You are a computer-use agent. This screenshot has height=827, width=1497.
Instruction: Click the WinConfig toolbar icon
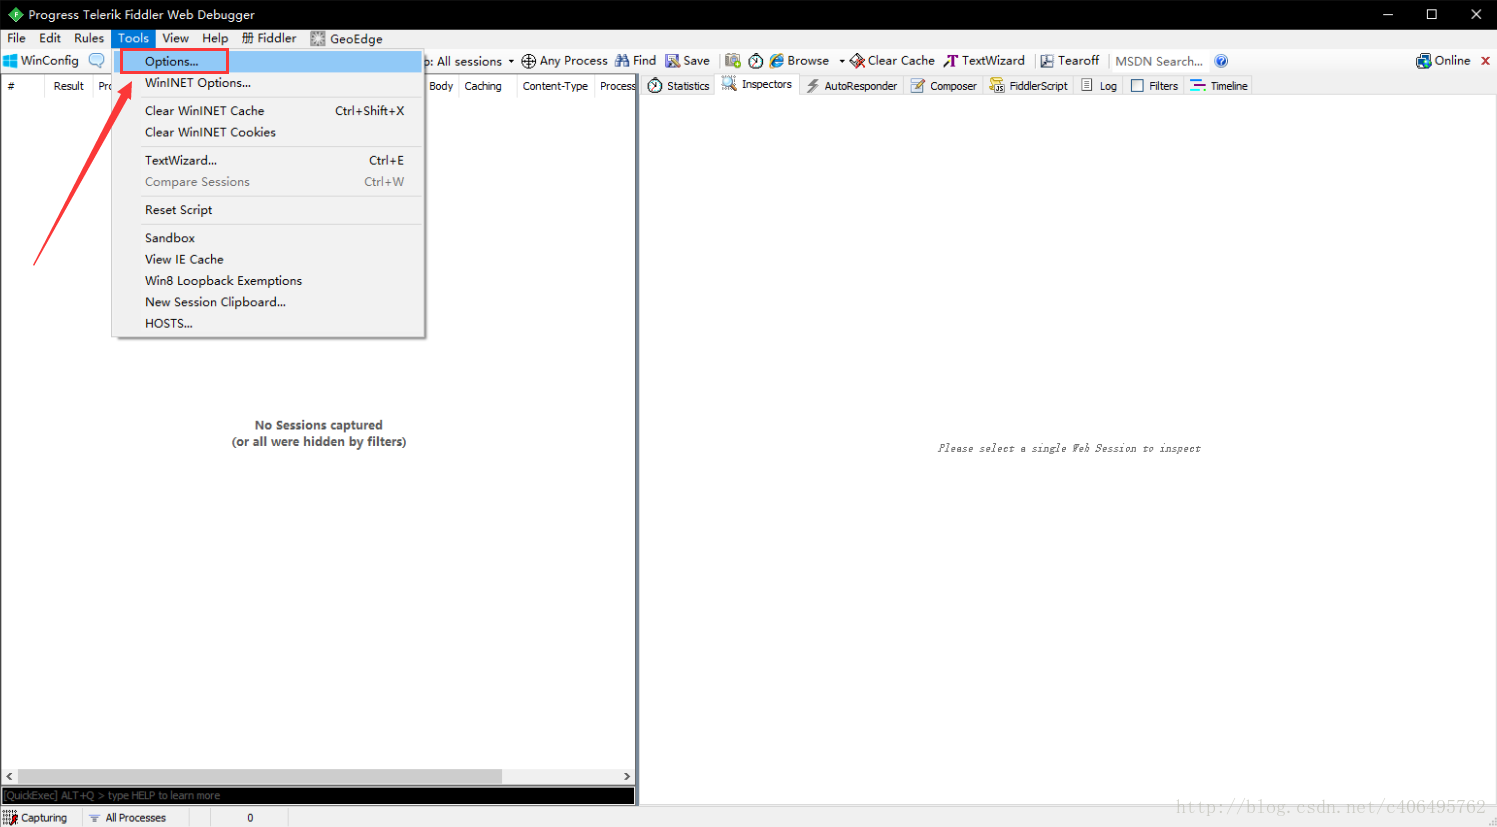[x=11, y=61]
